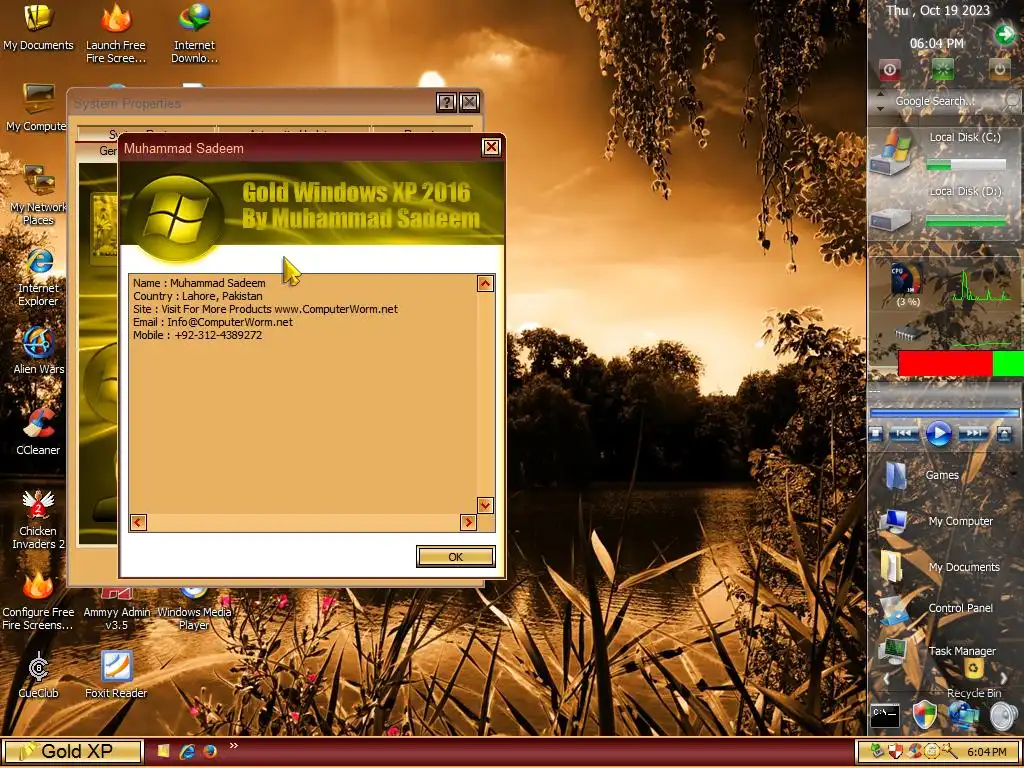Click the CPU meter gauge icon
The height and width of the screenshot is (768, 1024).
point(908,280)
